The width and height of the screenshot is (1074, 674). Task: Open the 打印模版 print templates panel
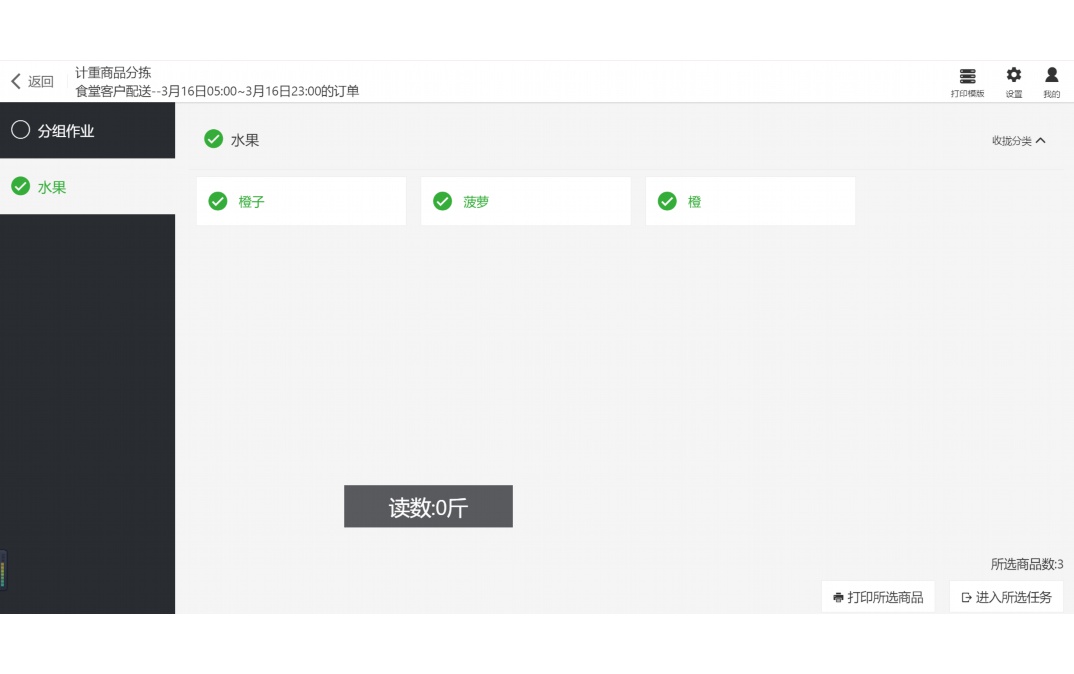(x=967, y=81)
